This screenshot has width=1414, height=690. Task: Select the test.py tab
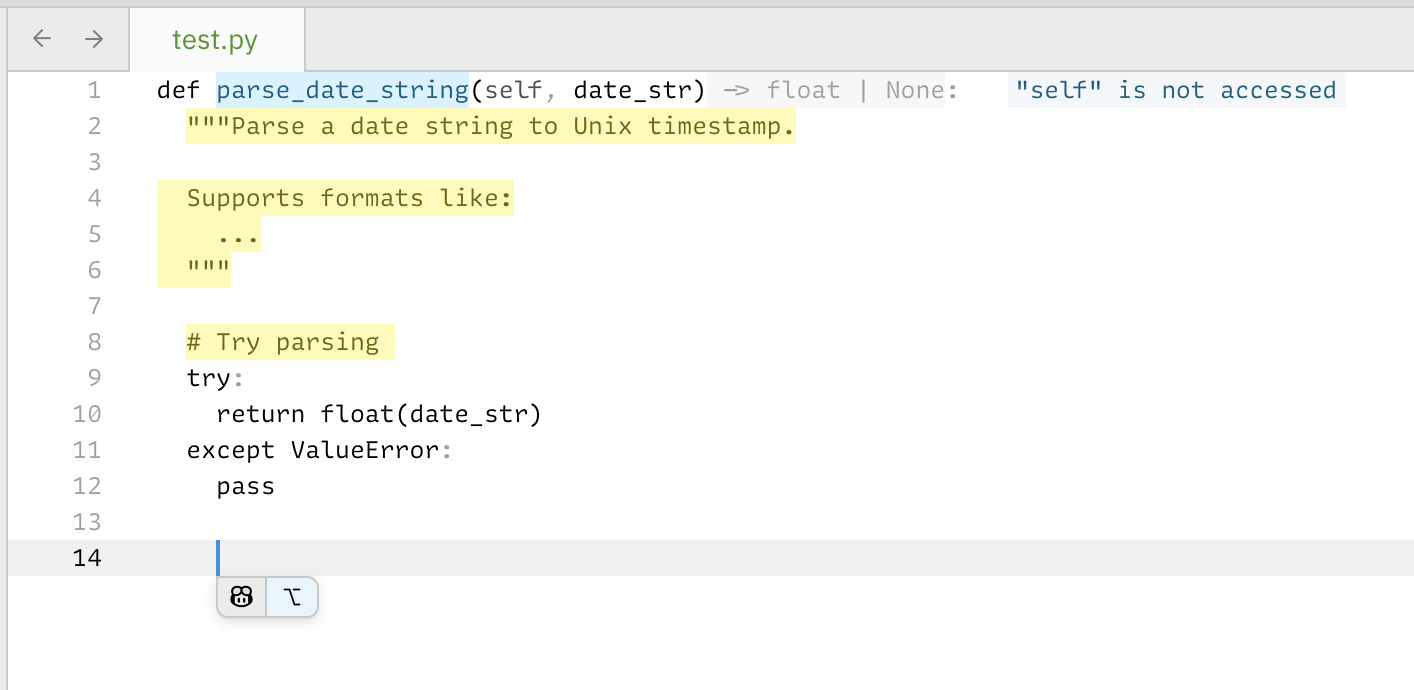point(215,40)
